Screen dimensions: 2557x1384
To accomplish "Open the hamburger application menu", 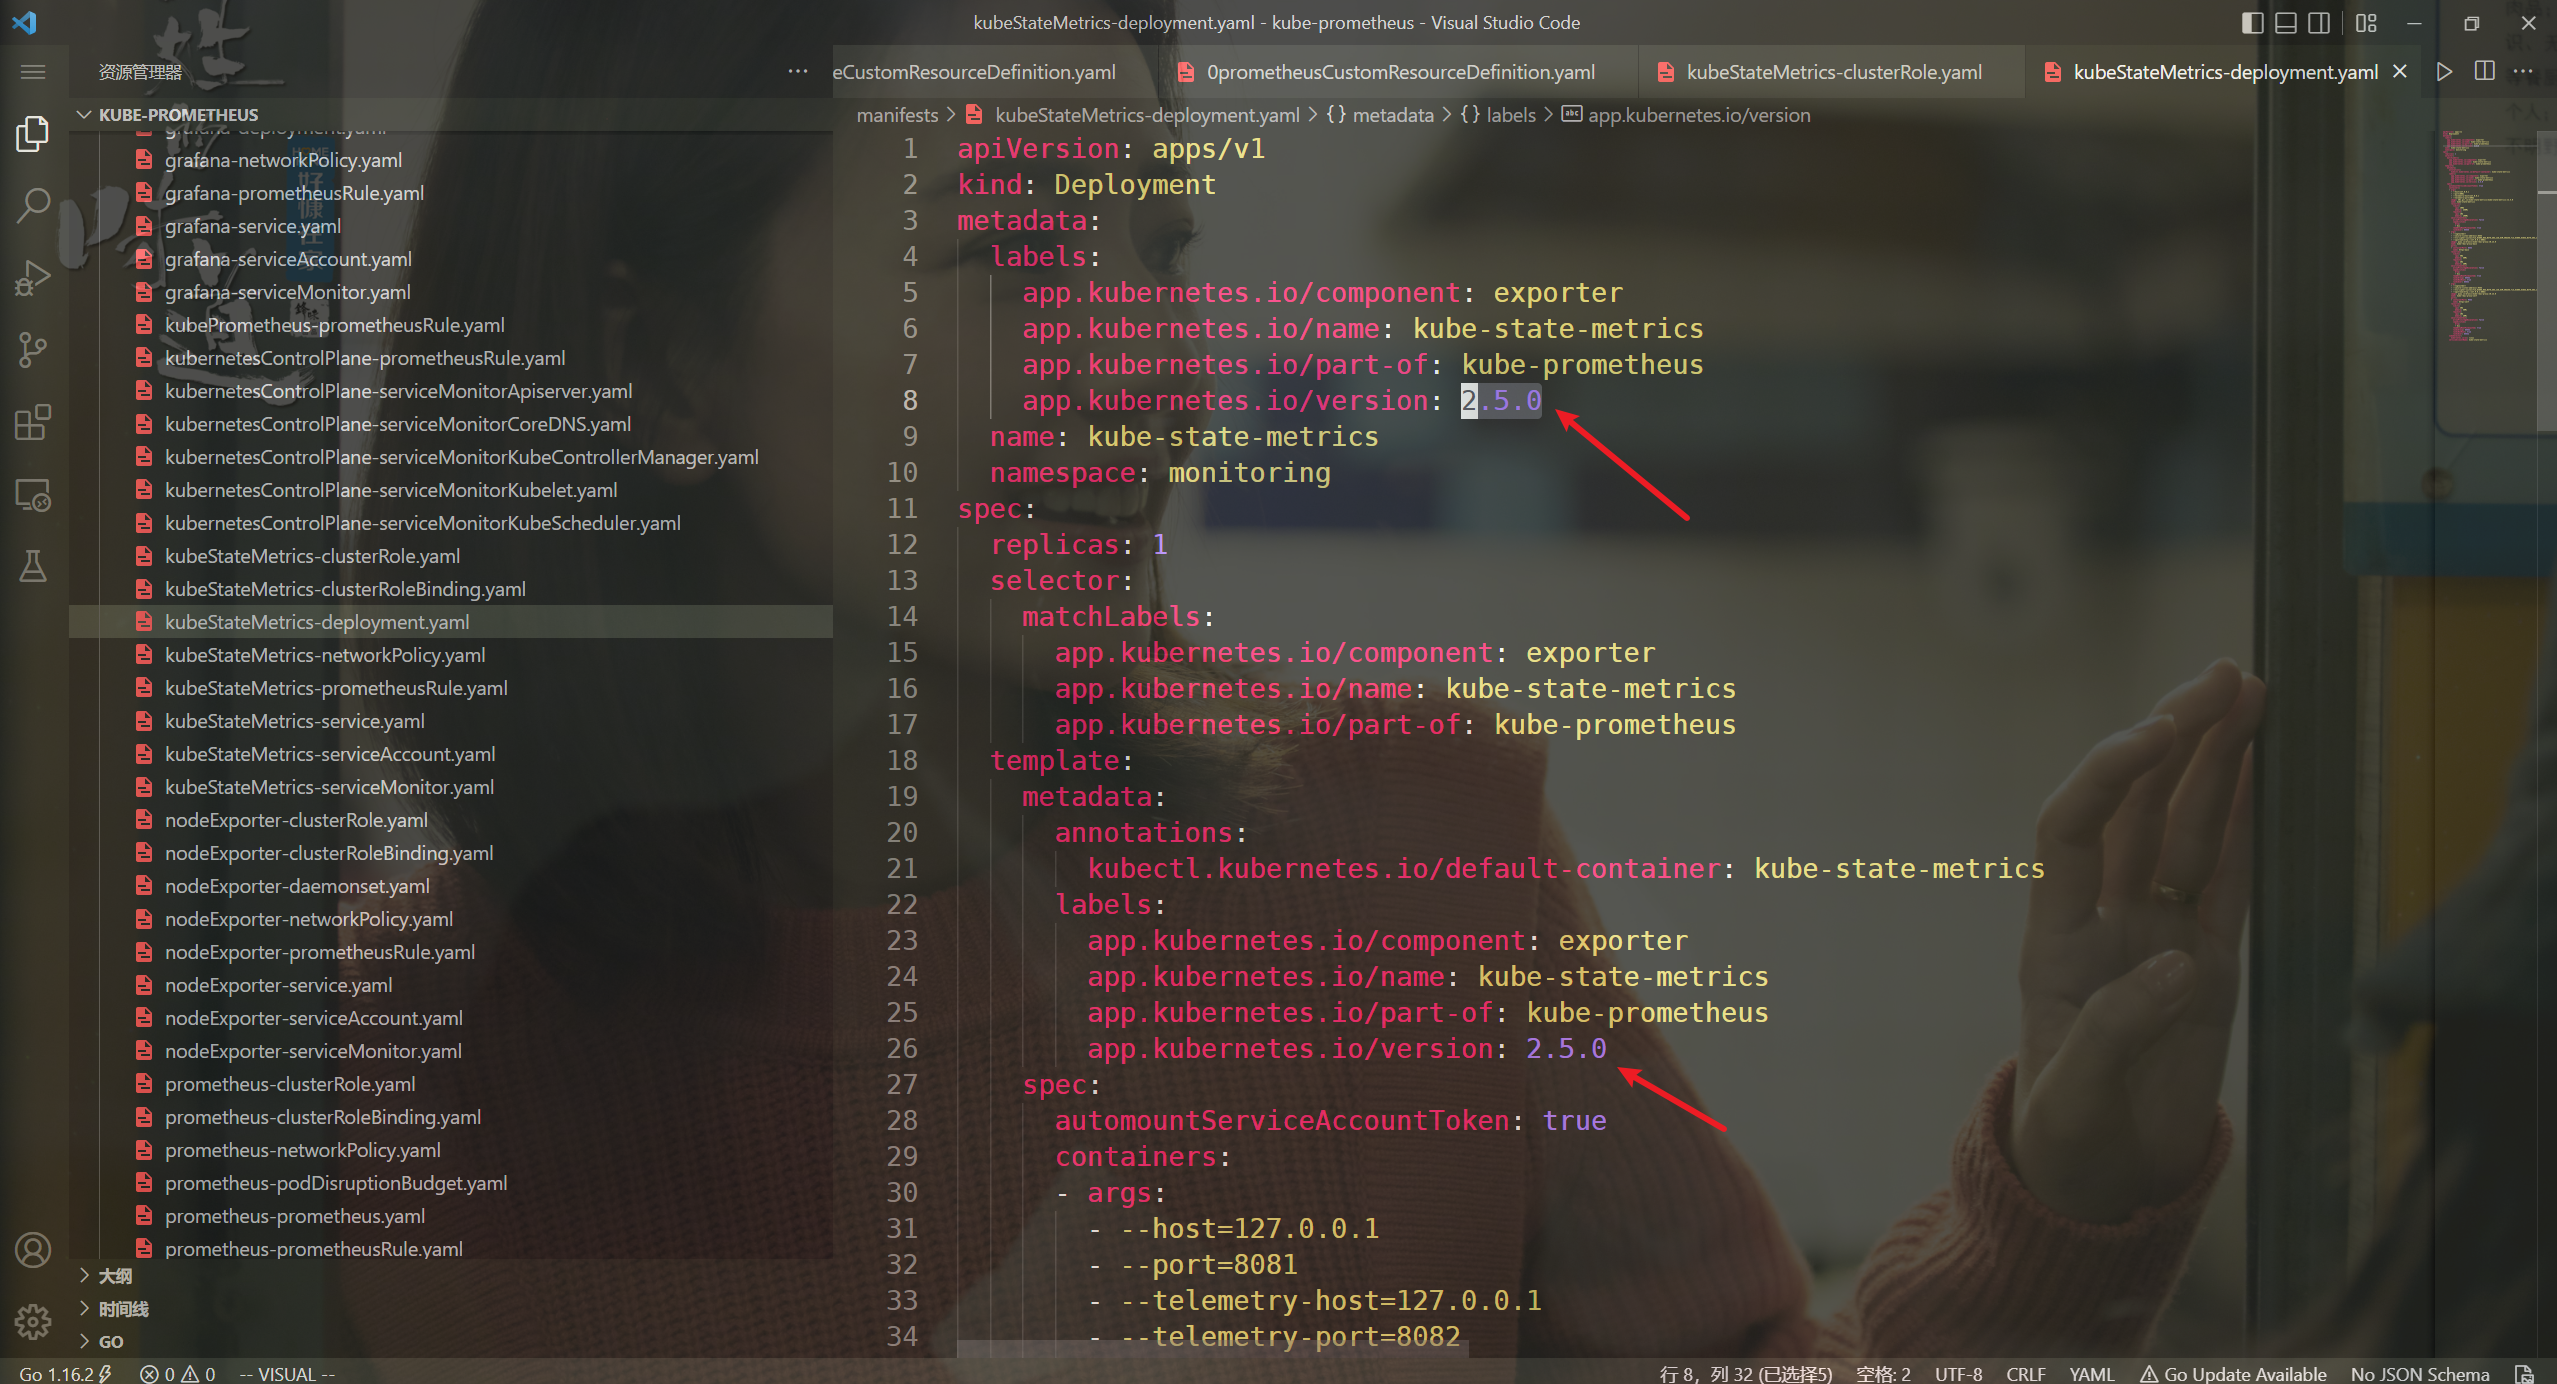I will click(x=33, y=72).
